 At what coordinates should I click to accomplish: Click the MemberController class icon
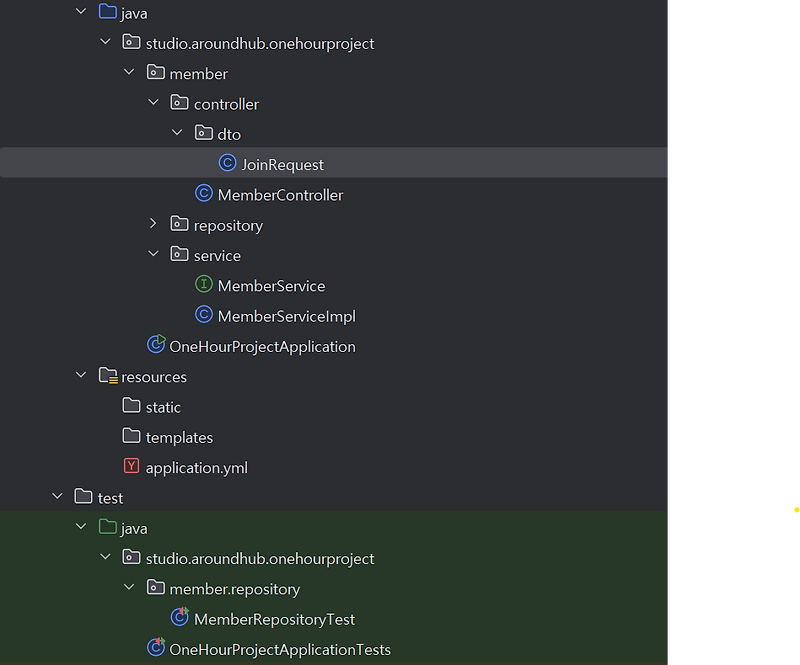[x=204, y=193]
